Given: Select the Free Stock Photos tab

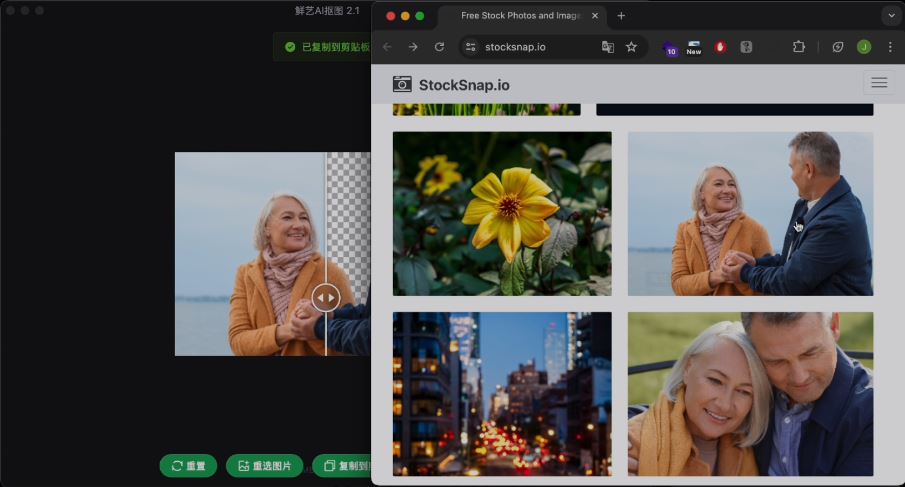Looking at the screenshot, I should (x=520, y=16).
